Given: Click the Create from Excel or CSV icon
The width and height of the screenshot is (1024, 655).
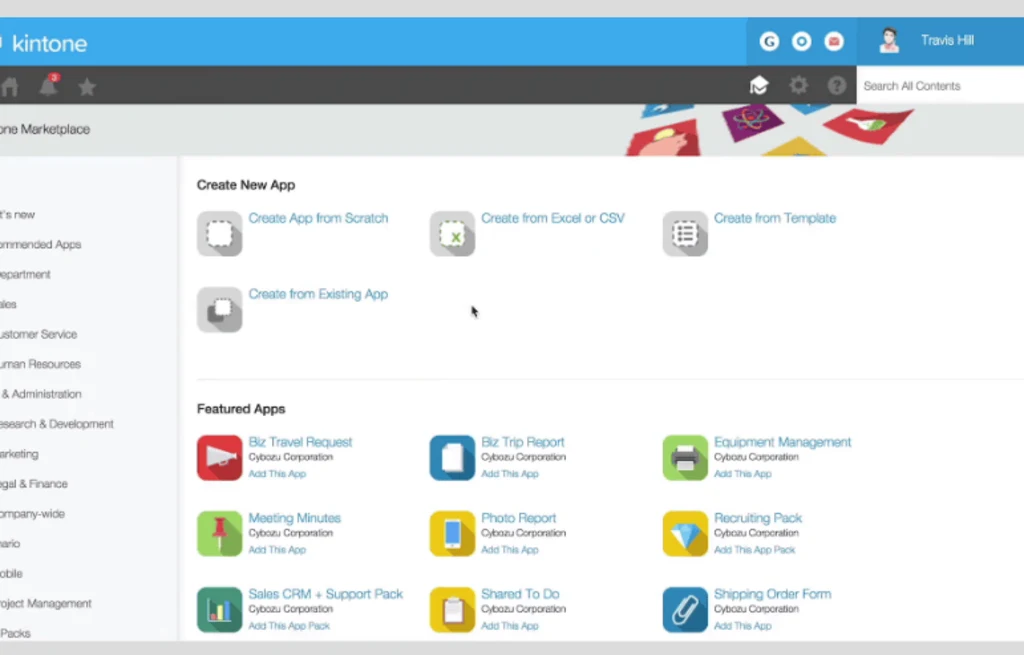Looking at the screenshot, I should click(x=452, y=234).
